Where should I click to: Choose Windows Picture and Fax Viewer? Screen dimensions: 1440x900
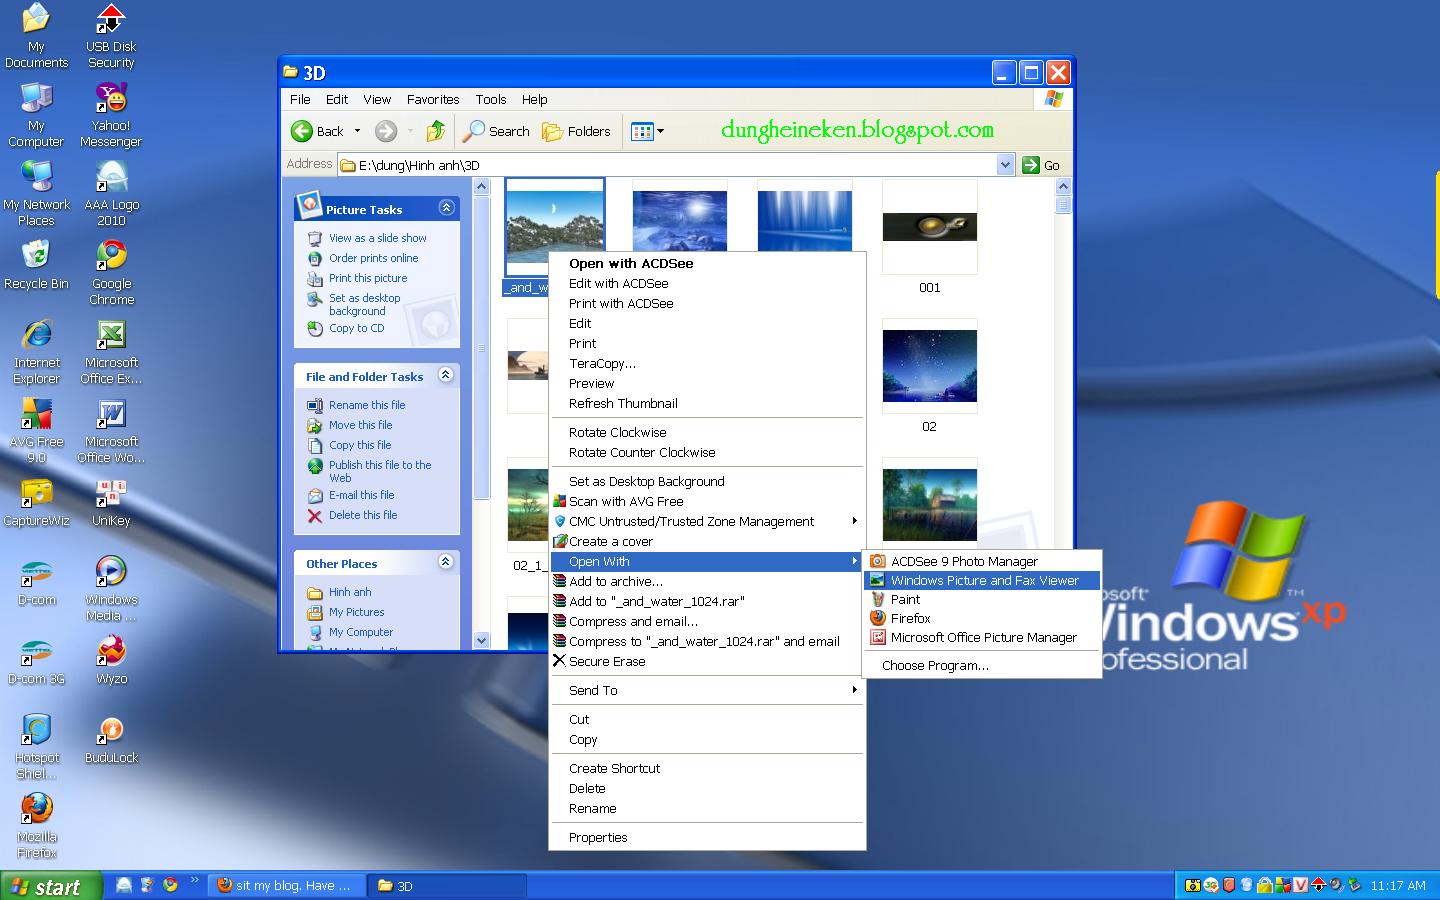981,580
